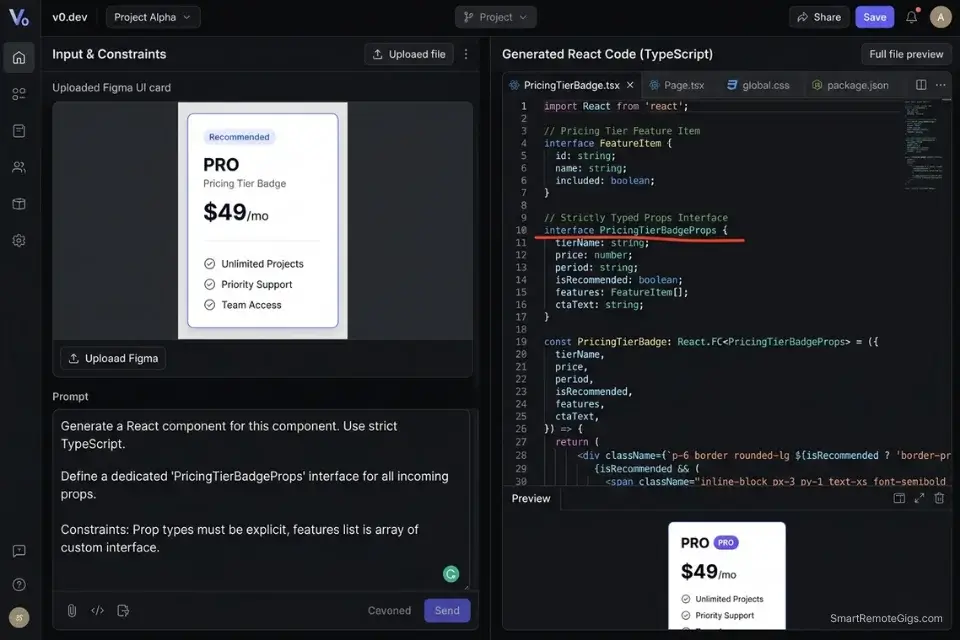Click the 'return (' code line

pyautogui.click(x=577, y=442)
